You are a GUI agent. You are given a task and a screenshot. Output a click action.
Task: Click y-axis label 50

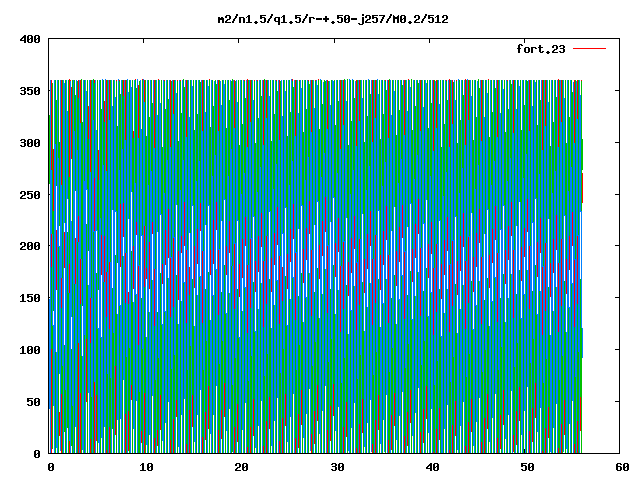[x=33, y=402]
